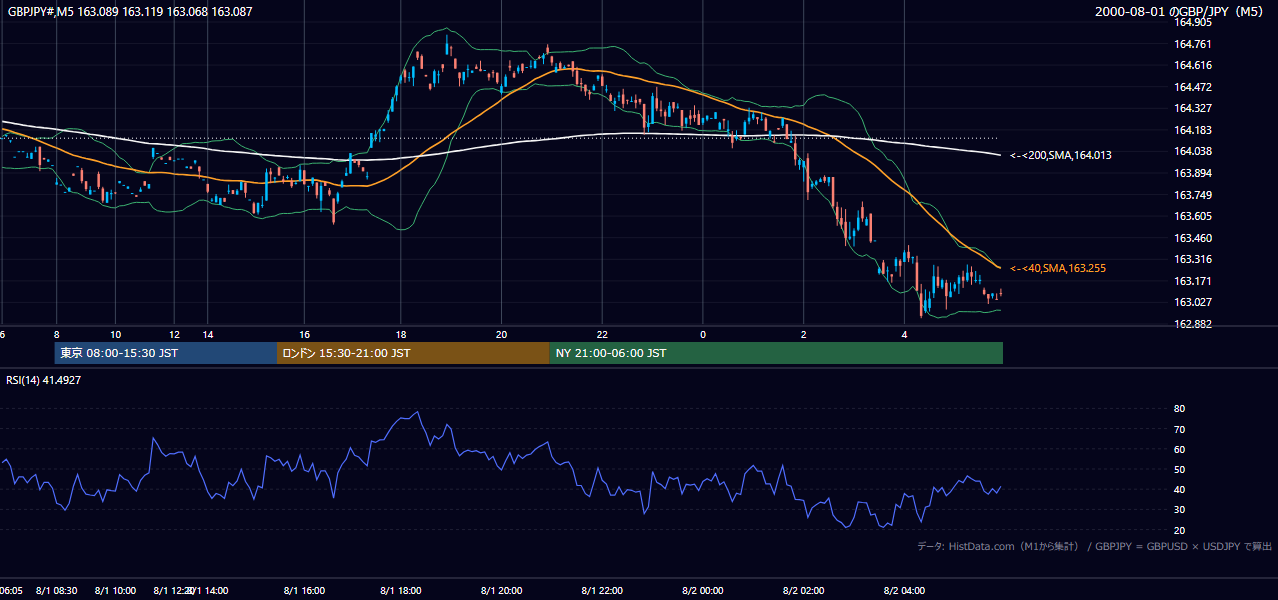Click the 8/1 16:00 date label

coord(304,591)
